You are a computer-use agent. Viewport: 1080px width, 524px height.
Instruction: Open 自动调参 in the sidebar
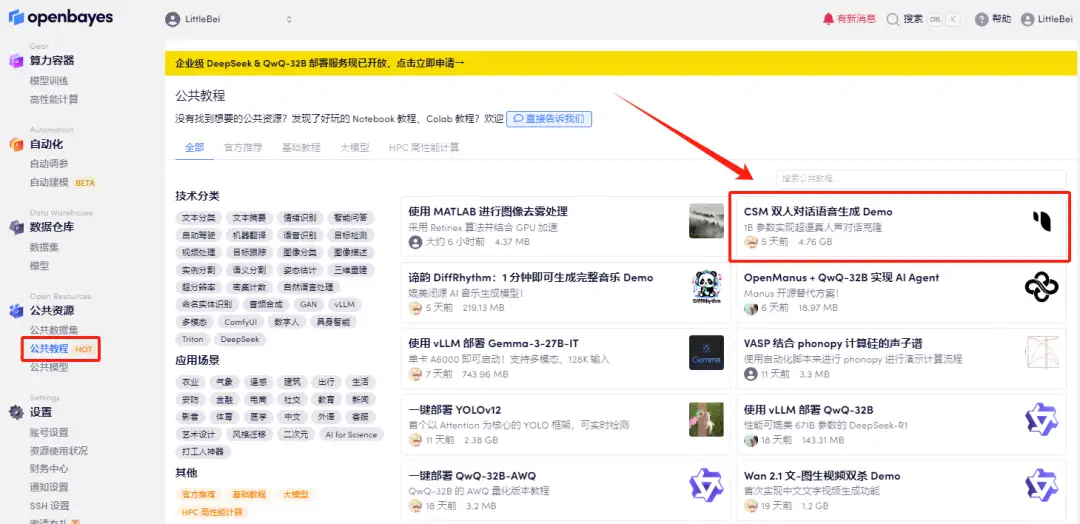click(49, 164)
